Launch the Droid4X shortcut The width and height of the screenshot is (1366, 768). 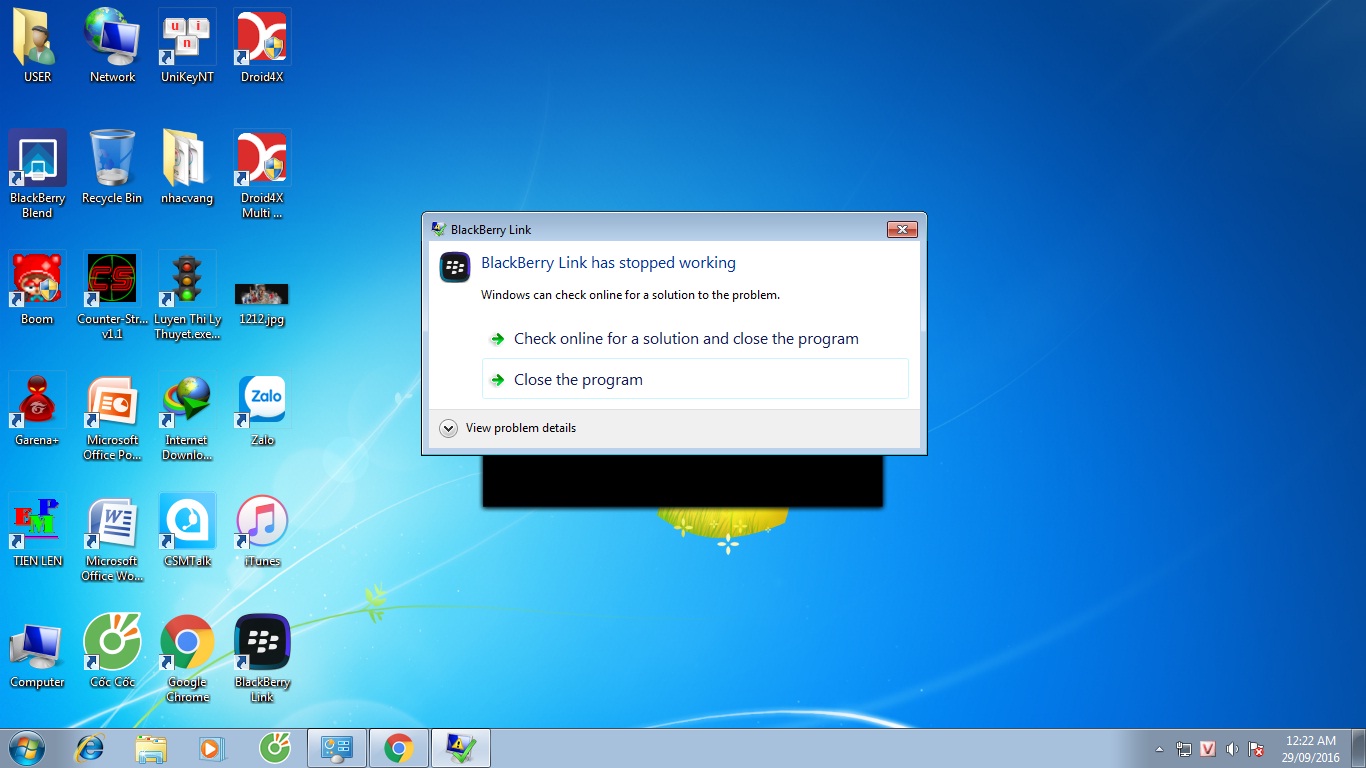tap(262, 46)
